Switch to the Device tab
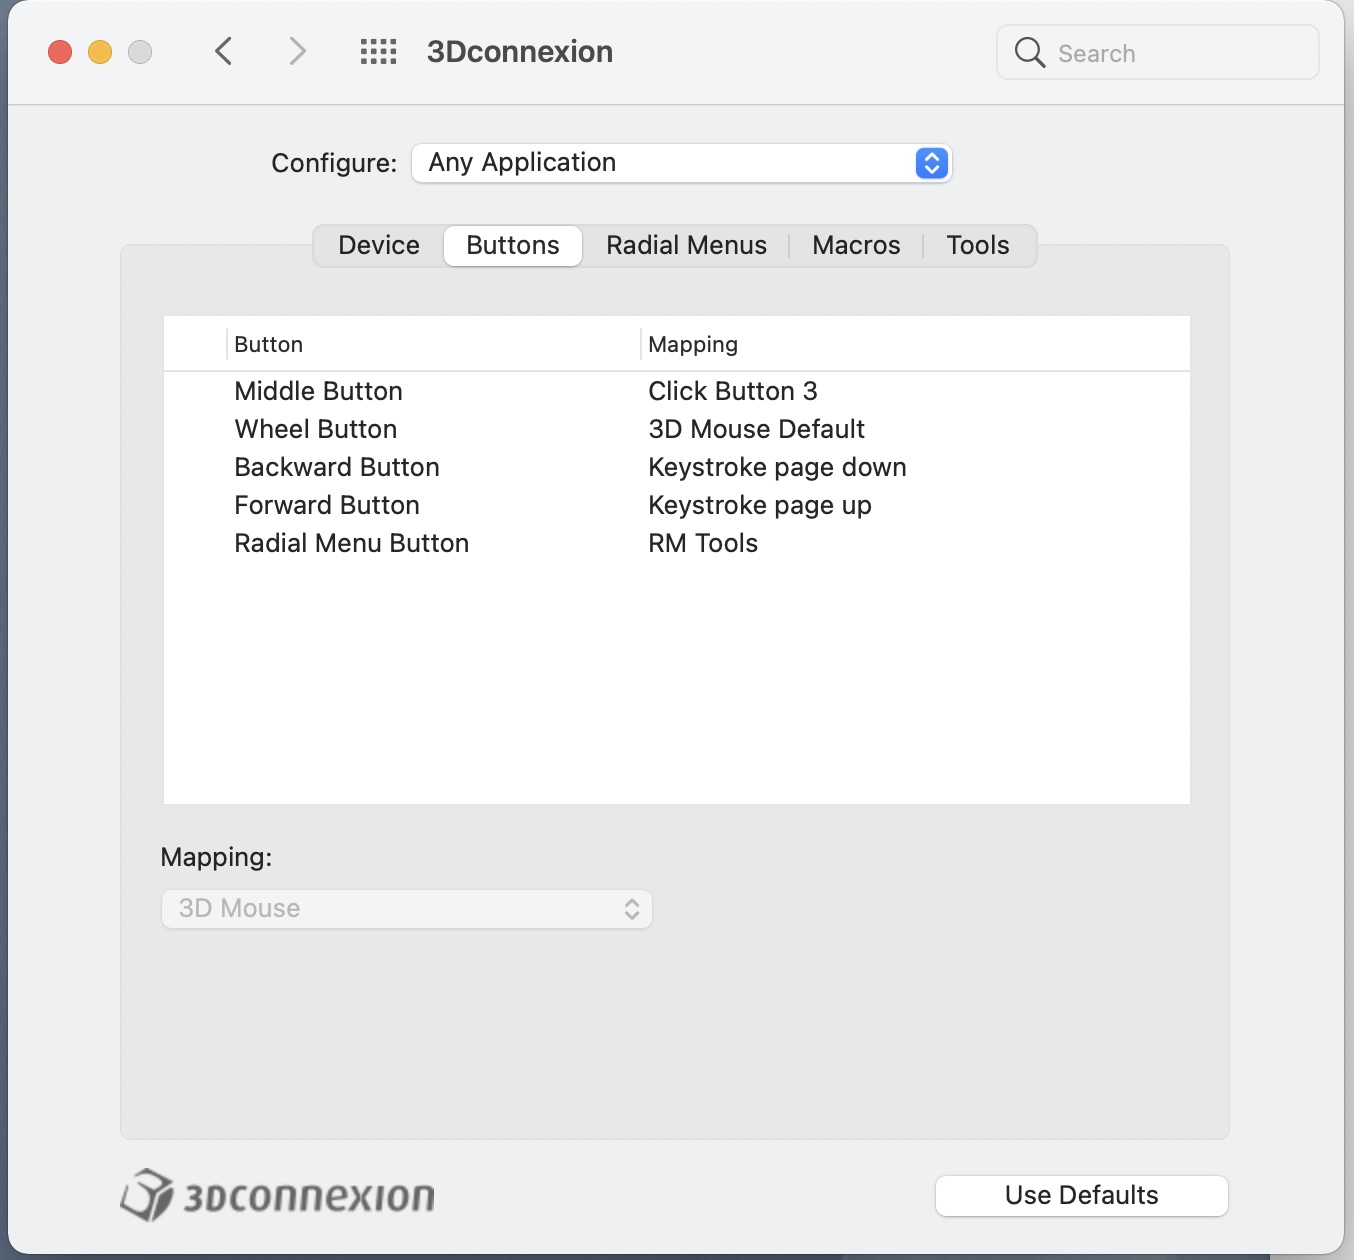The height and width of the screenshot is (1260, 1354). (x=379, y=245)
